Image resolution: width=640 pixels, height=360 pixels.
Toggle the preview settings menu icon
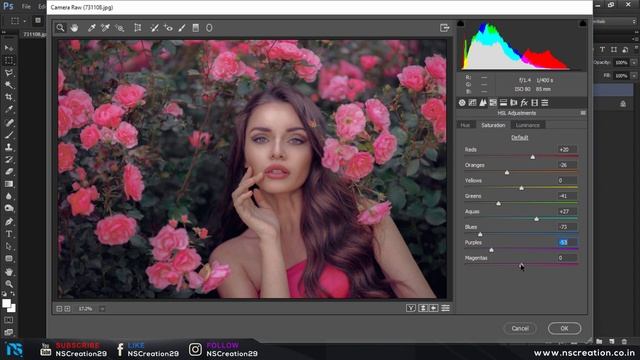point(445,308)
